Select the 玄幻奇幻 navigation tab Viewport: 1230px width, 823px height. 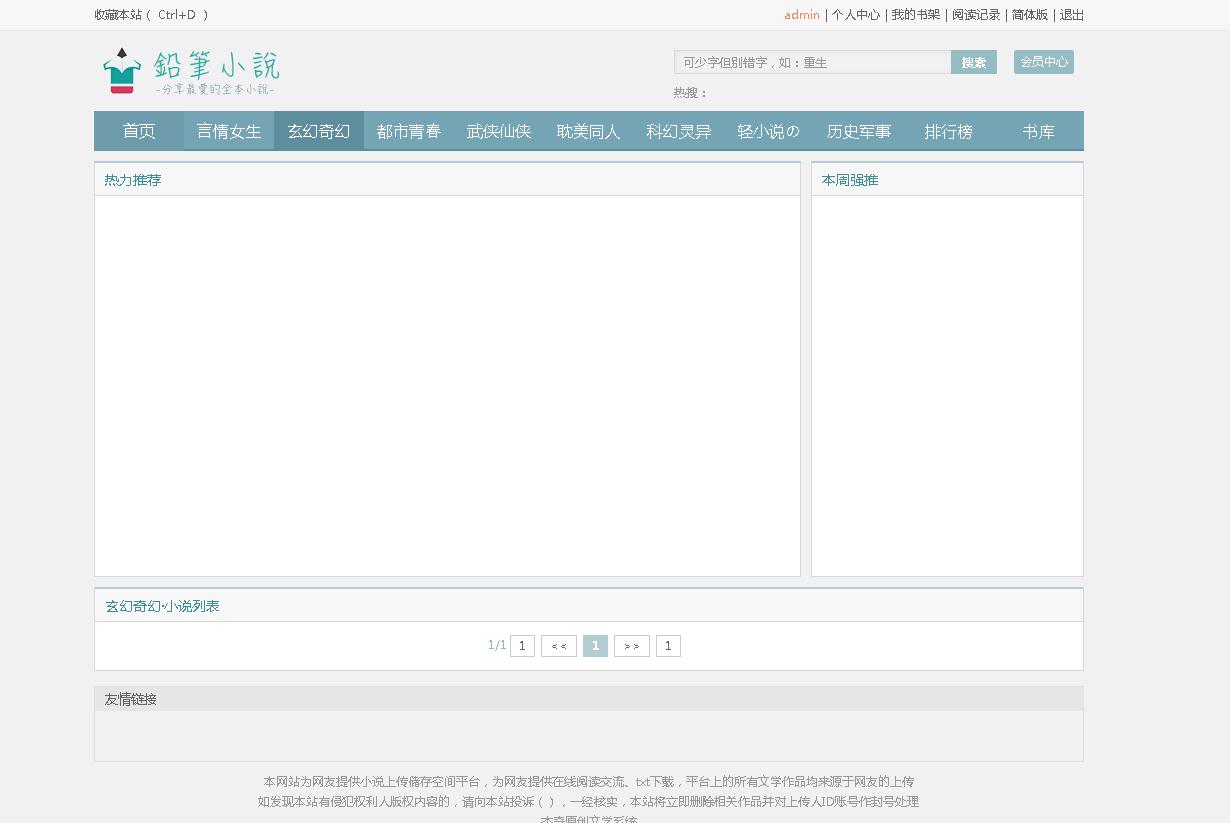[318, 130]
